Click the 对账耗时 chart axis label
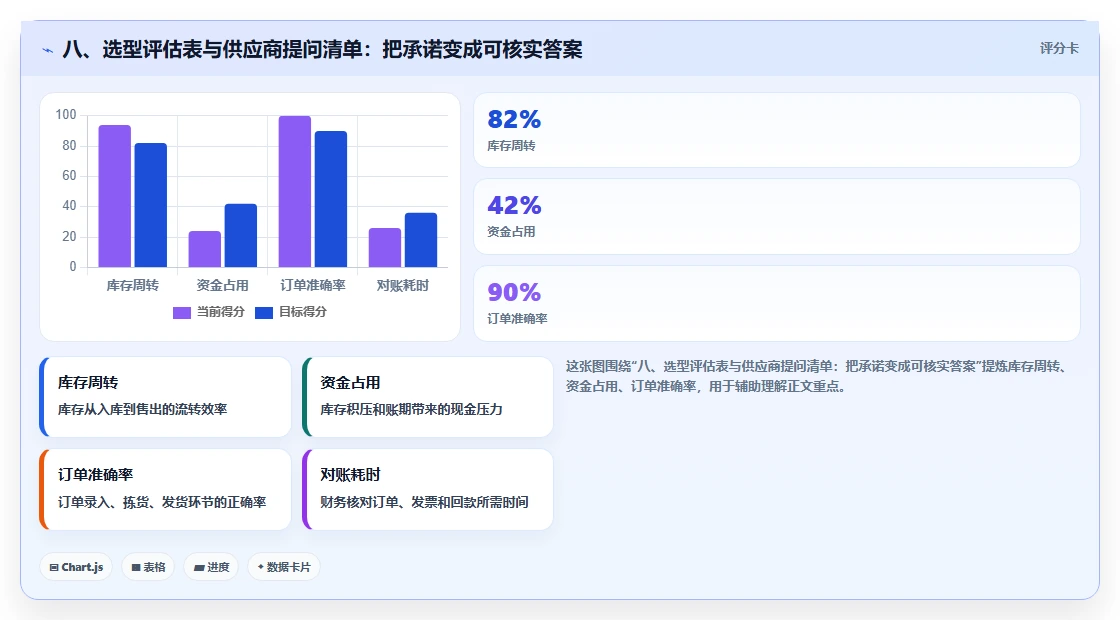The width and height of the screenshot is (1120, 620). click(x=403, y=286)
